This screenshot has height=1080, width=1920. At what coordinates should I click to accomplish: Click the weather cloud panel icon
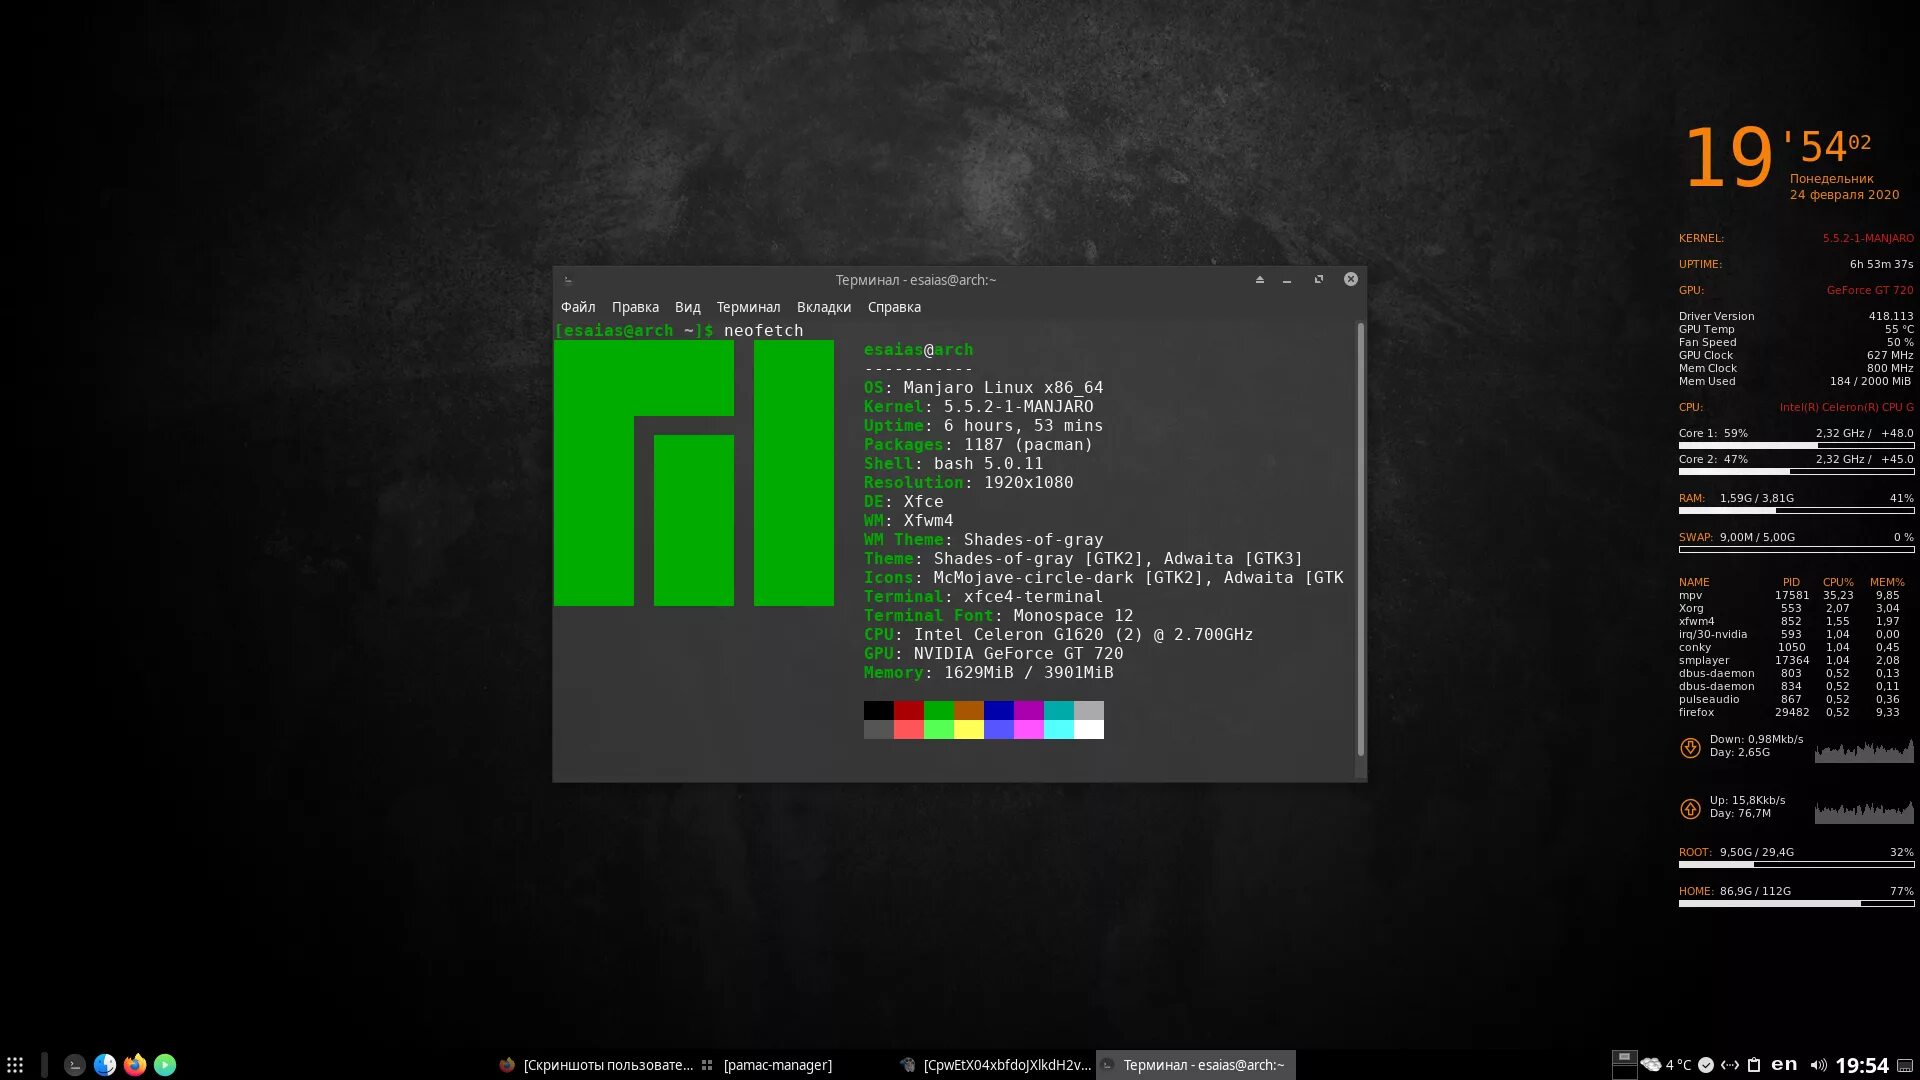(1651, 1065)
